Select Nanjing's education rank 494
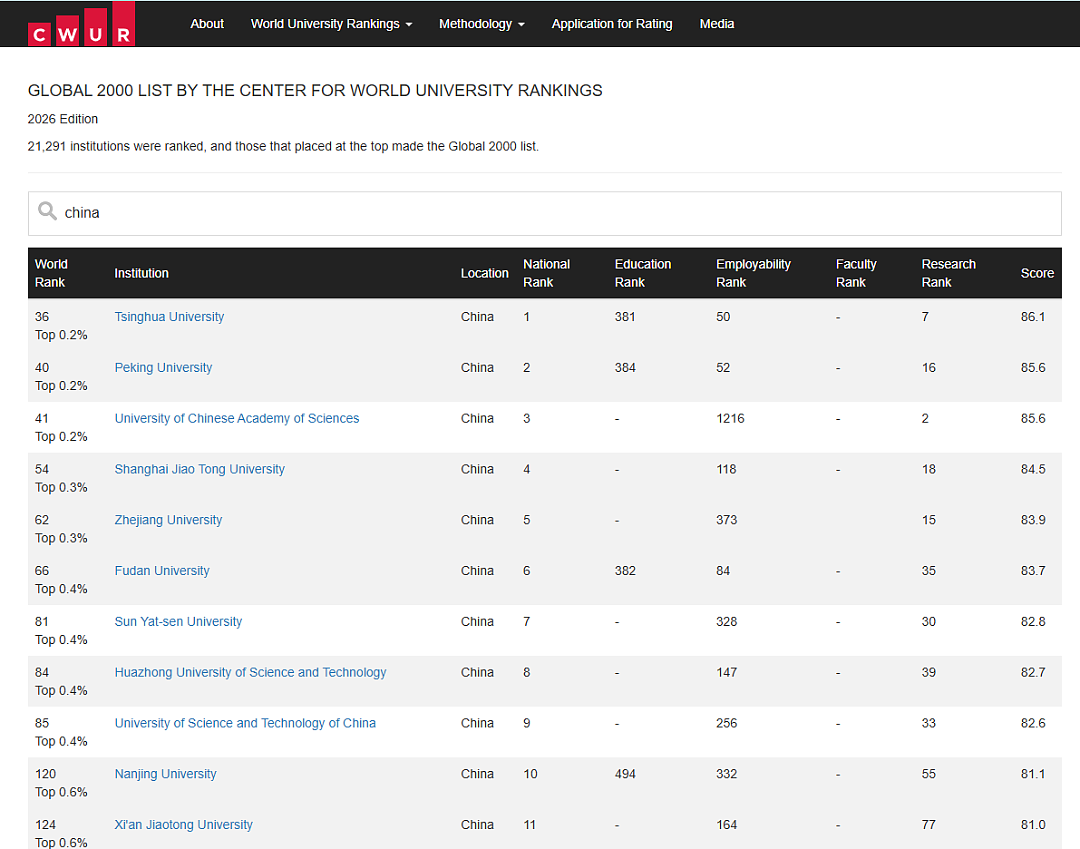This screenshot has width=1080, height=849. [625, 774]
